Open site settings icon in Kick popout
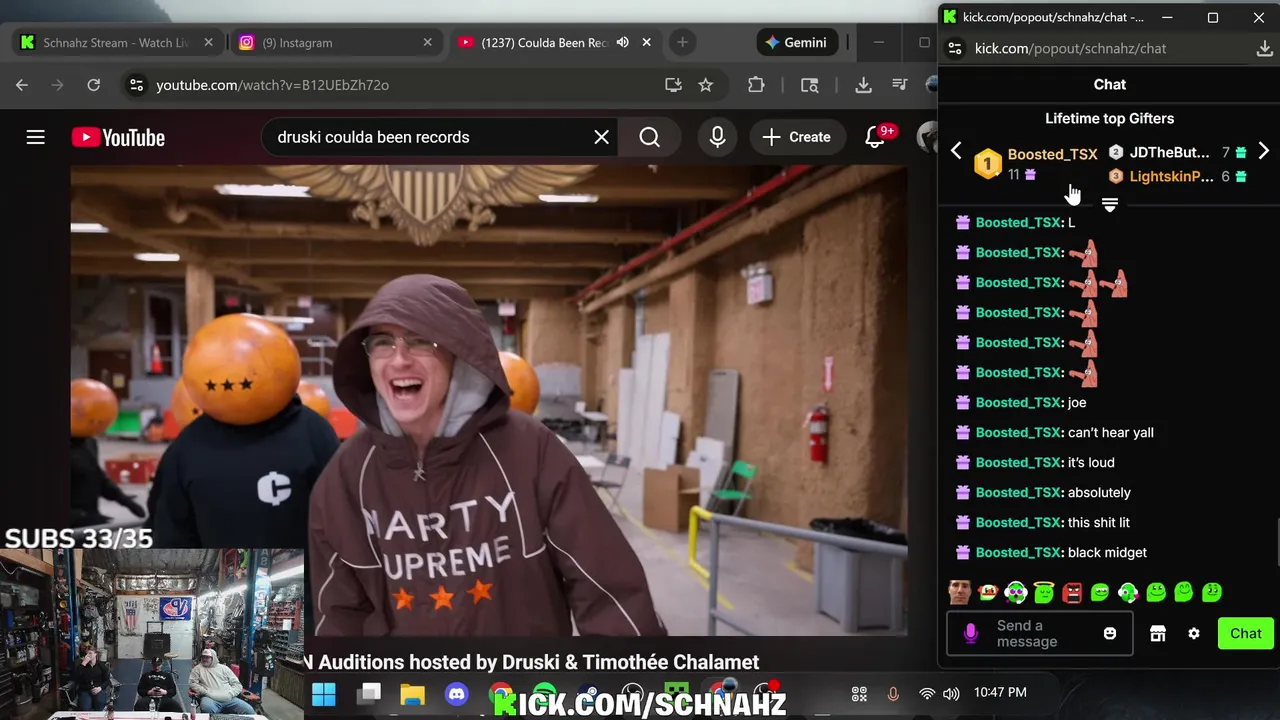This screenshot has height=720, width=1280. coord(955,48)
